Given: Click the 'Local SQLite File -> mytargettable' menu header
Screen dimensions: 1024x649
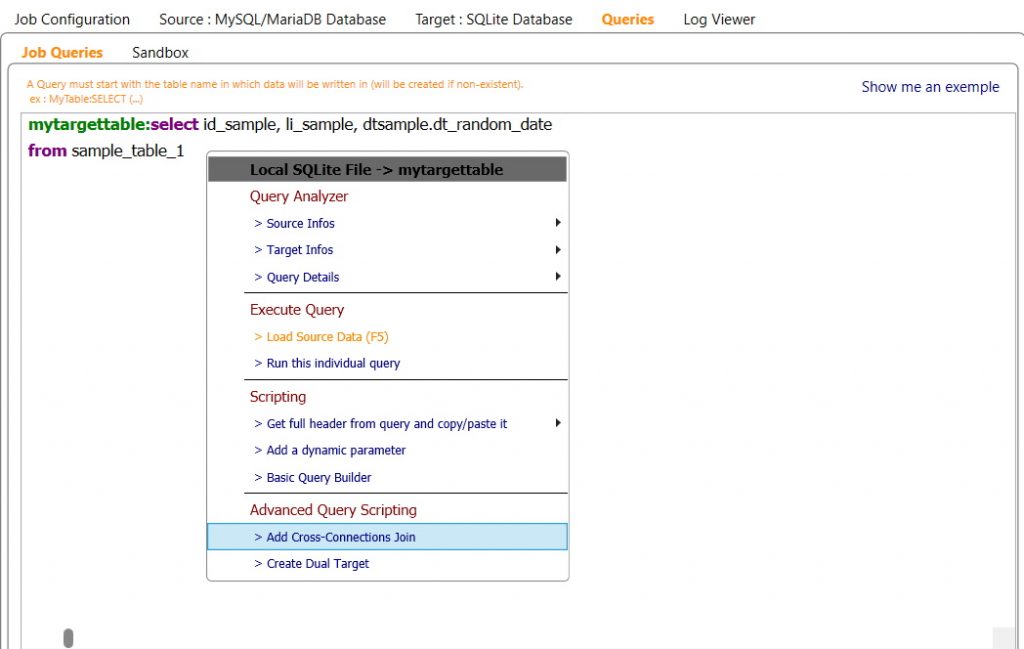Looking at the screenshot, I should [387, 170].
